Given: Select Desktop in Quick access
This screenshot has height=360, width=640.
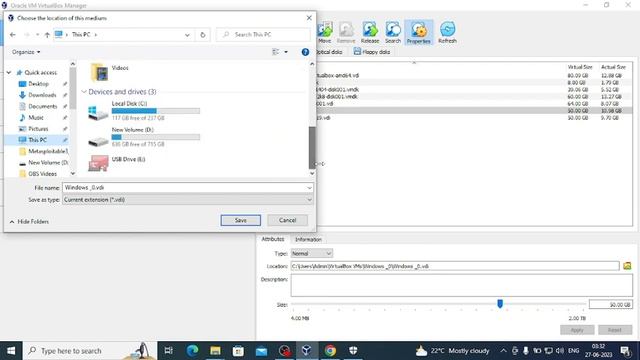Looking at the screenshot, I should click(x=38, y=84).
